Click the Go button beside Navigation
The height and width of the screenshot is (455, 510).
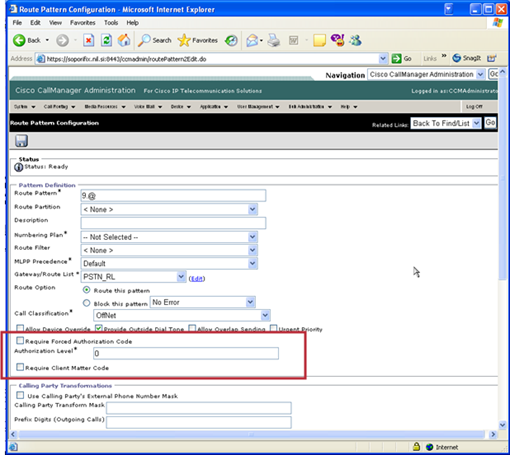click(493, 74)
